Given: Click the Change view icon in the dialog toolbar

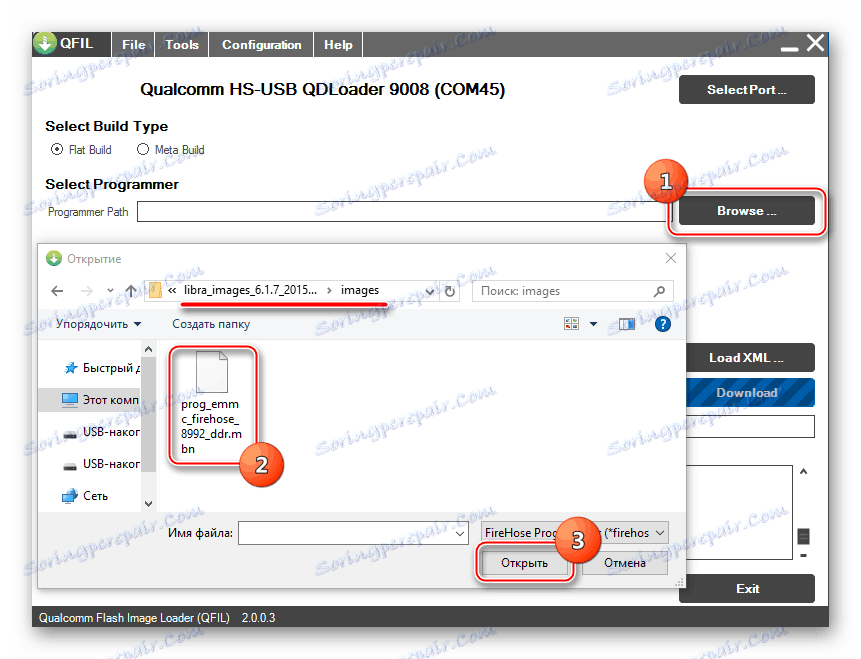Looking at the screenshot, I should click(x=571, y=323).
